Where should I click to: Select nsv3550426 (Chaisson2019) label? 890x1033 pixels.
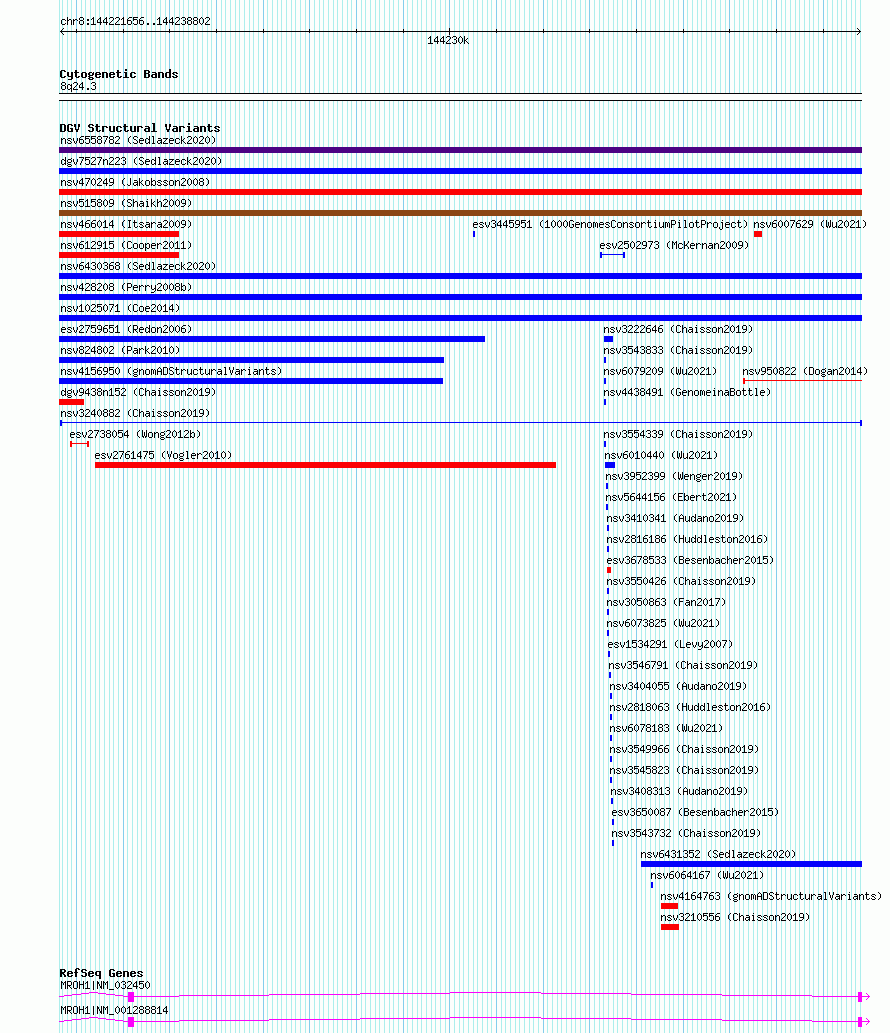point(681,582)
